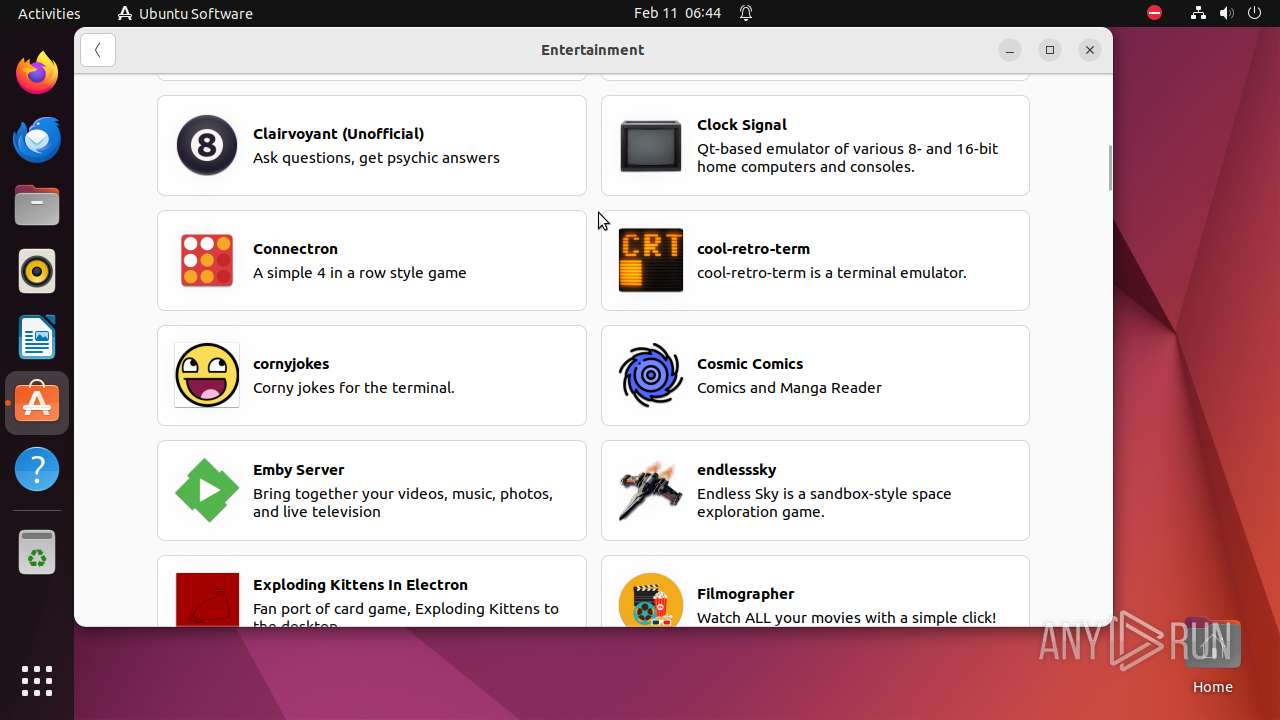This screenshot has height=720, width=1280.
Task: Click the Filmographer clapperboard icon
Action: tap(651, 599)
